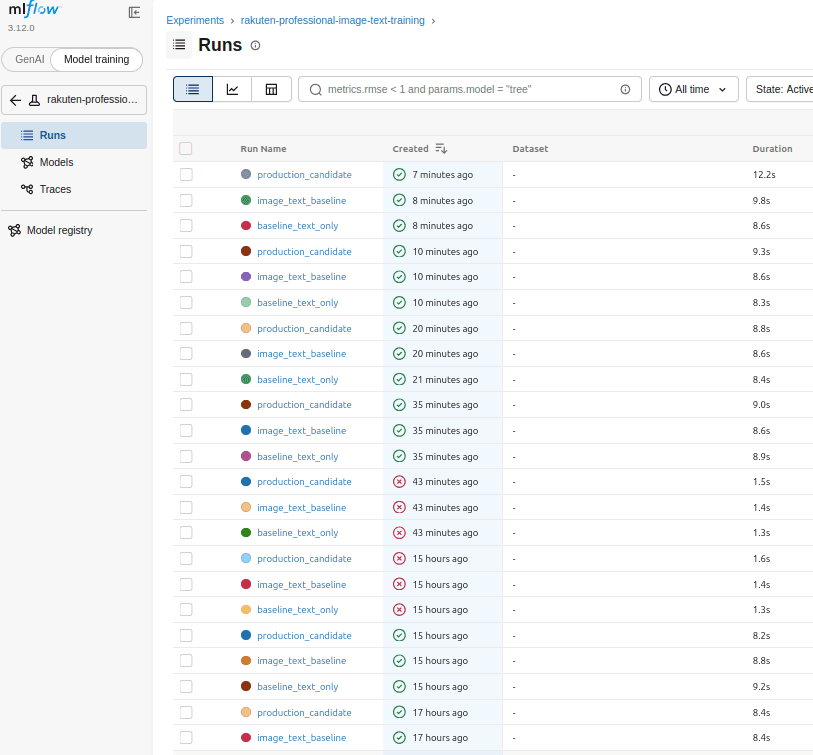Check the 7 minutes ago production_candidate run

pyautogui.click(x=186, y=175)
